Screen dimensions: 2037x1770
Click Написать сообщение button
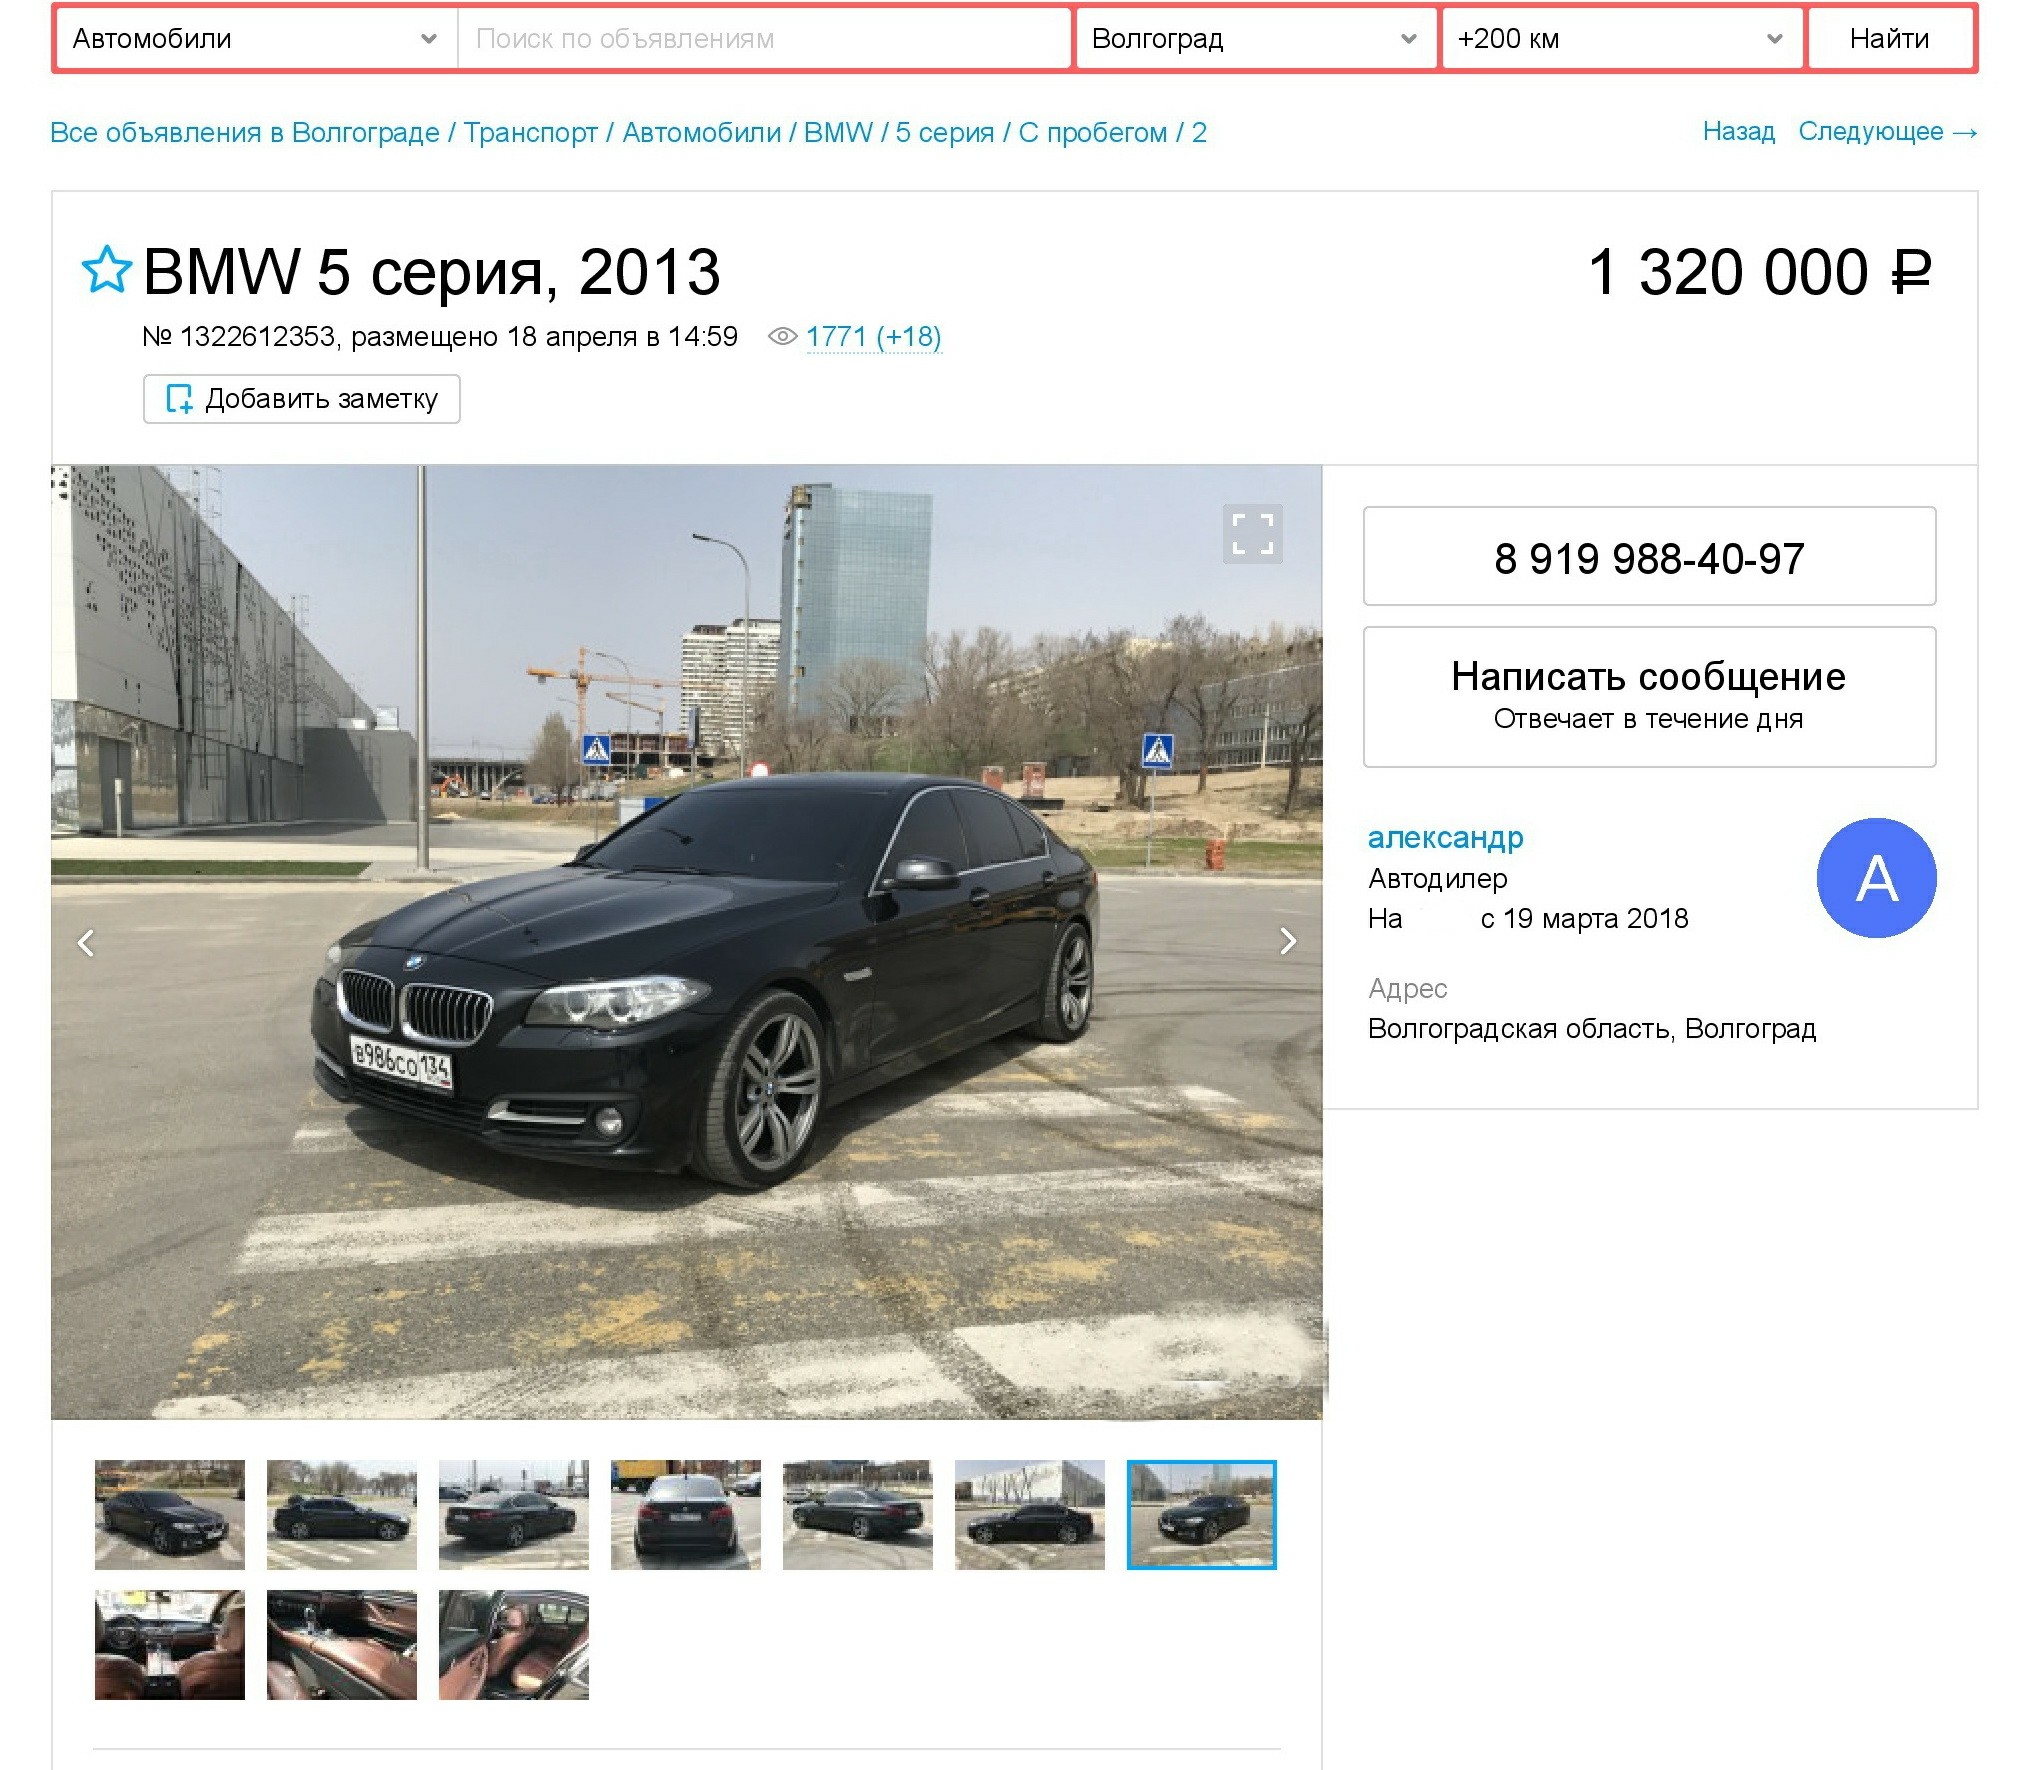coord(1648,696)
